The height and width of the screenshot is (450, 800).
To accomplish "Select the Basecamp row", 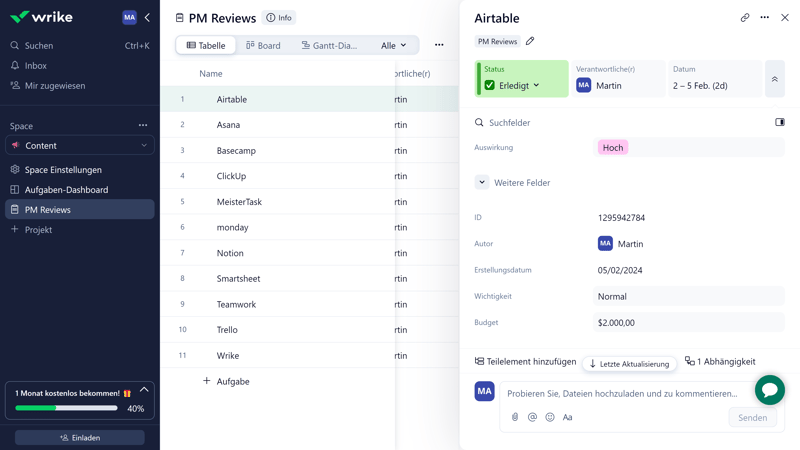I will point(310,151).
